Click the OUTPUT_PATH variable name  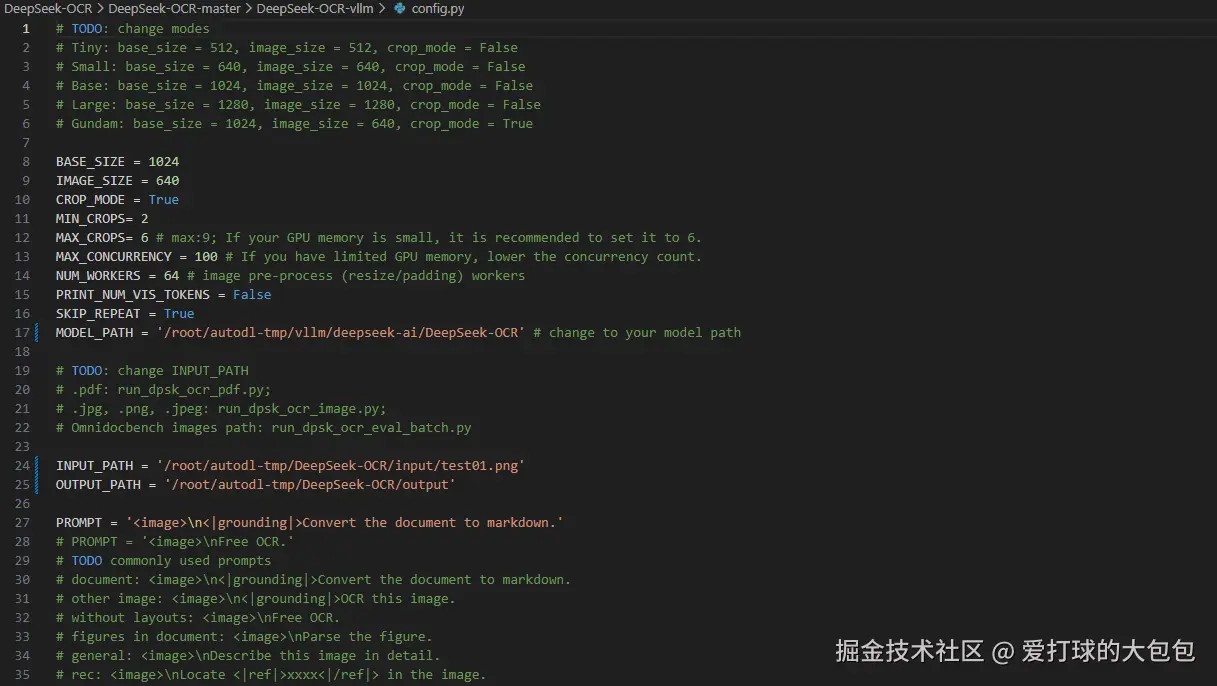tap(98, 485)
